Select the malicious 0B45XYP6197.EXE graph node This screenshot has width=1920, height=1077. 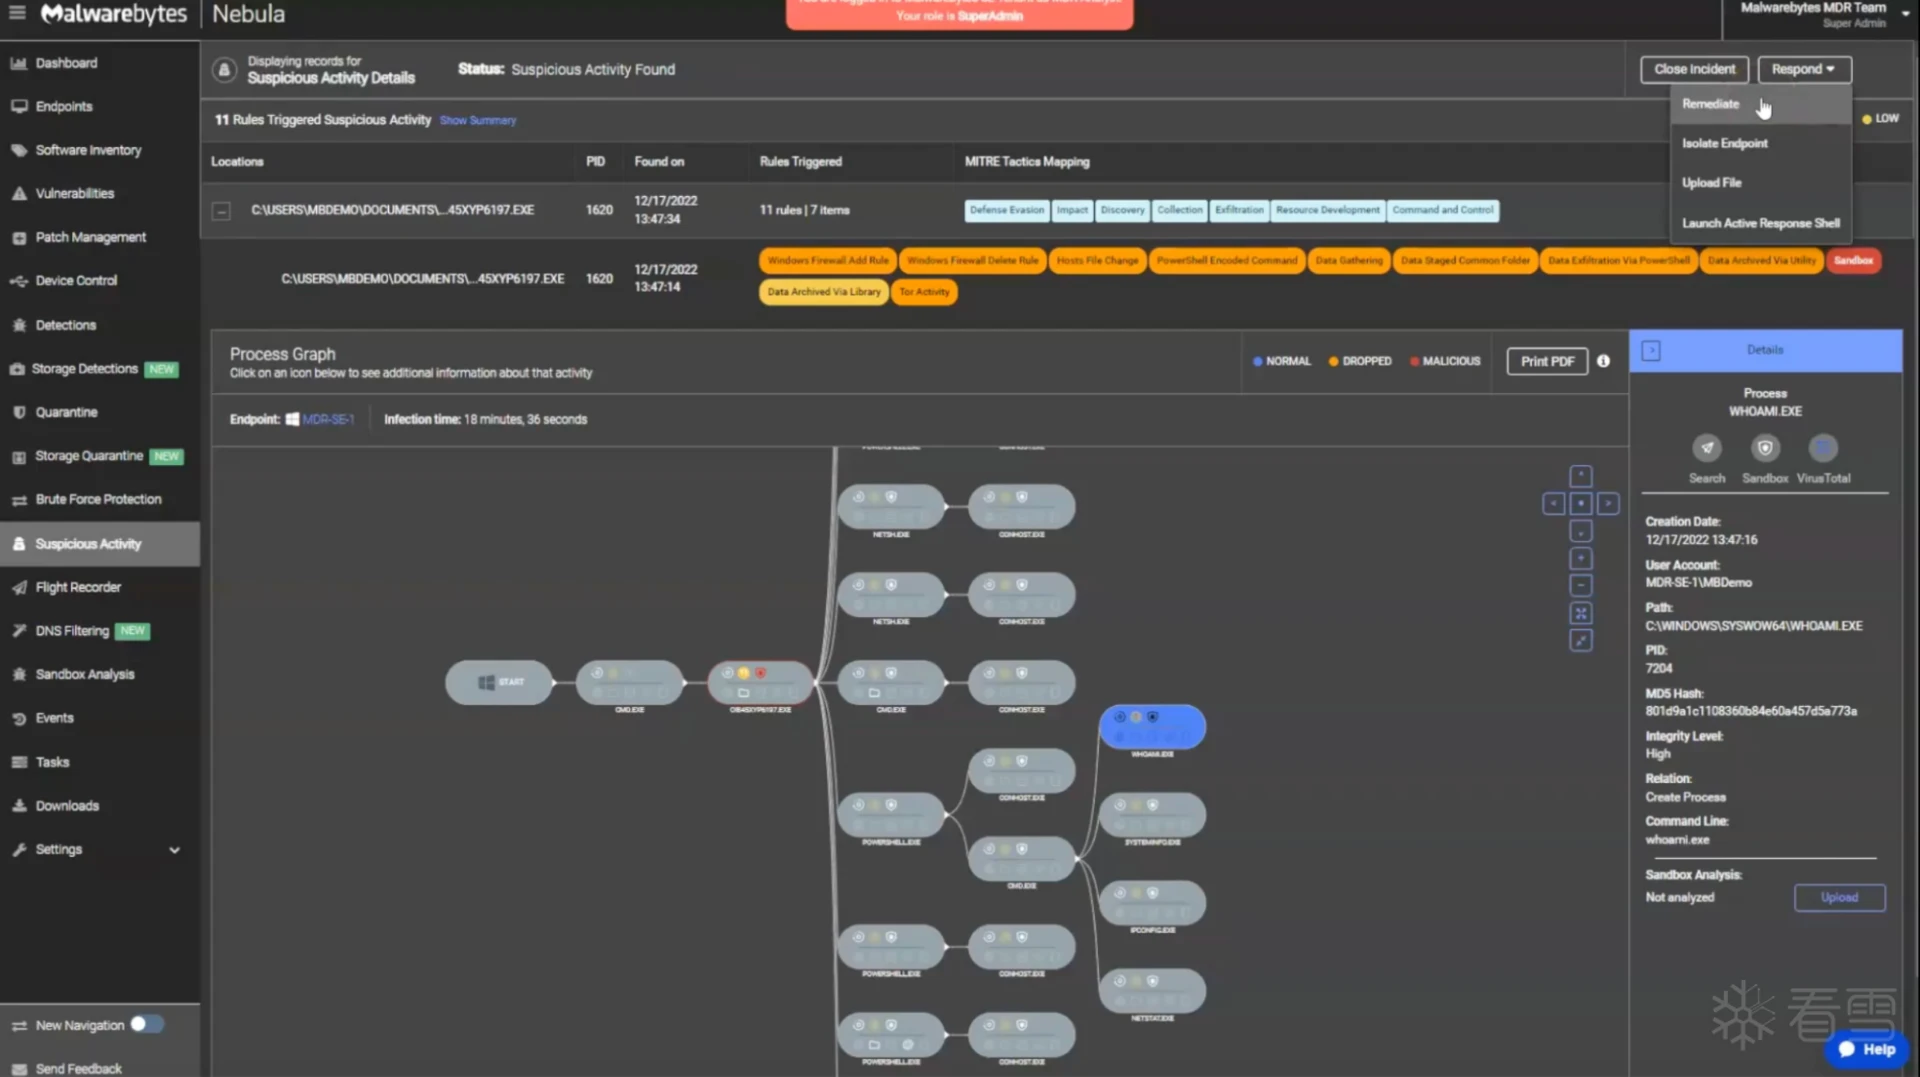pos(760,682)
